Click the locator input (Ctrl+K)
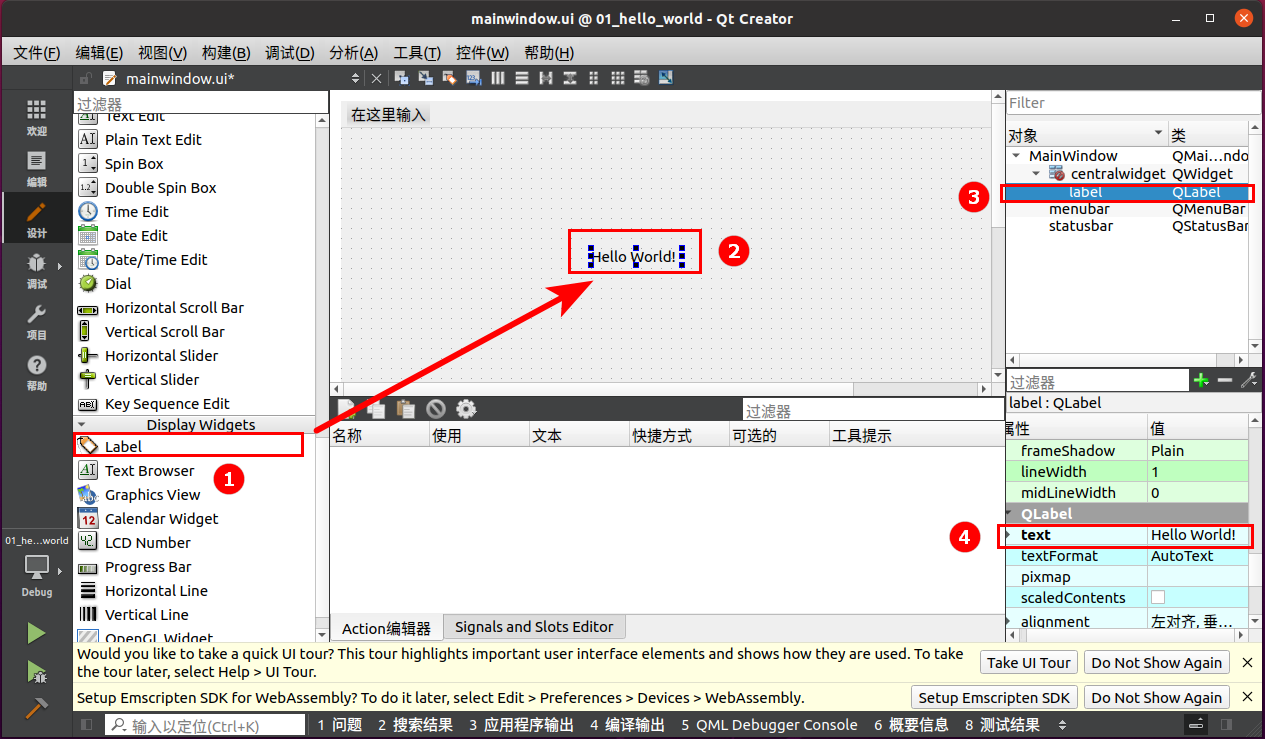This screenshot has width=1265, height=739. (x=205, y=725)
